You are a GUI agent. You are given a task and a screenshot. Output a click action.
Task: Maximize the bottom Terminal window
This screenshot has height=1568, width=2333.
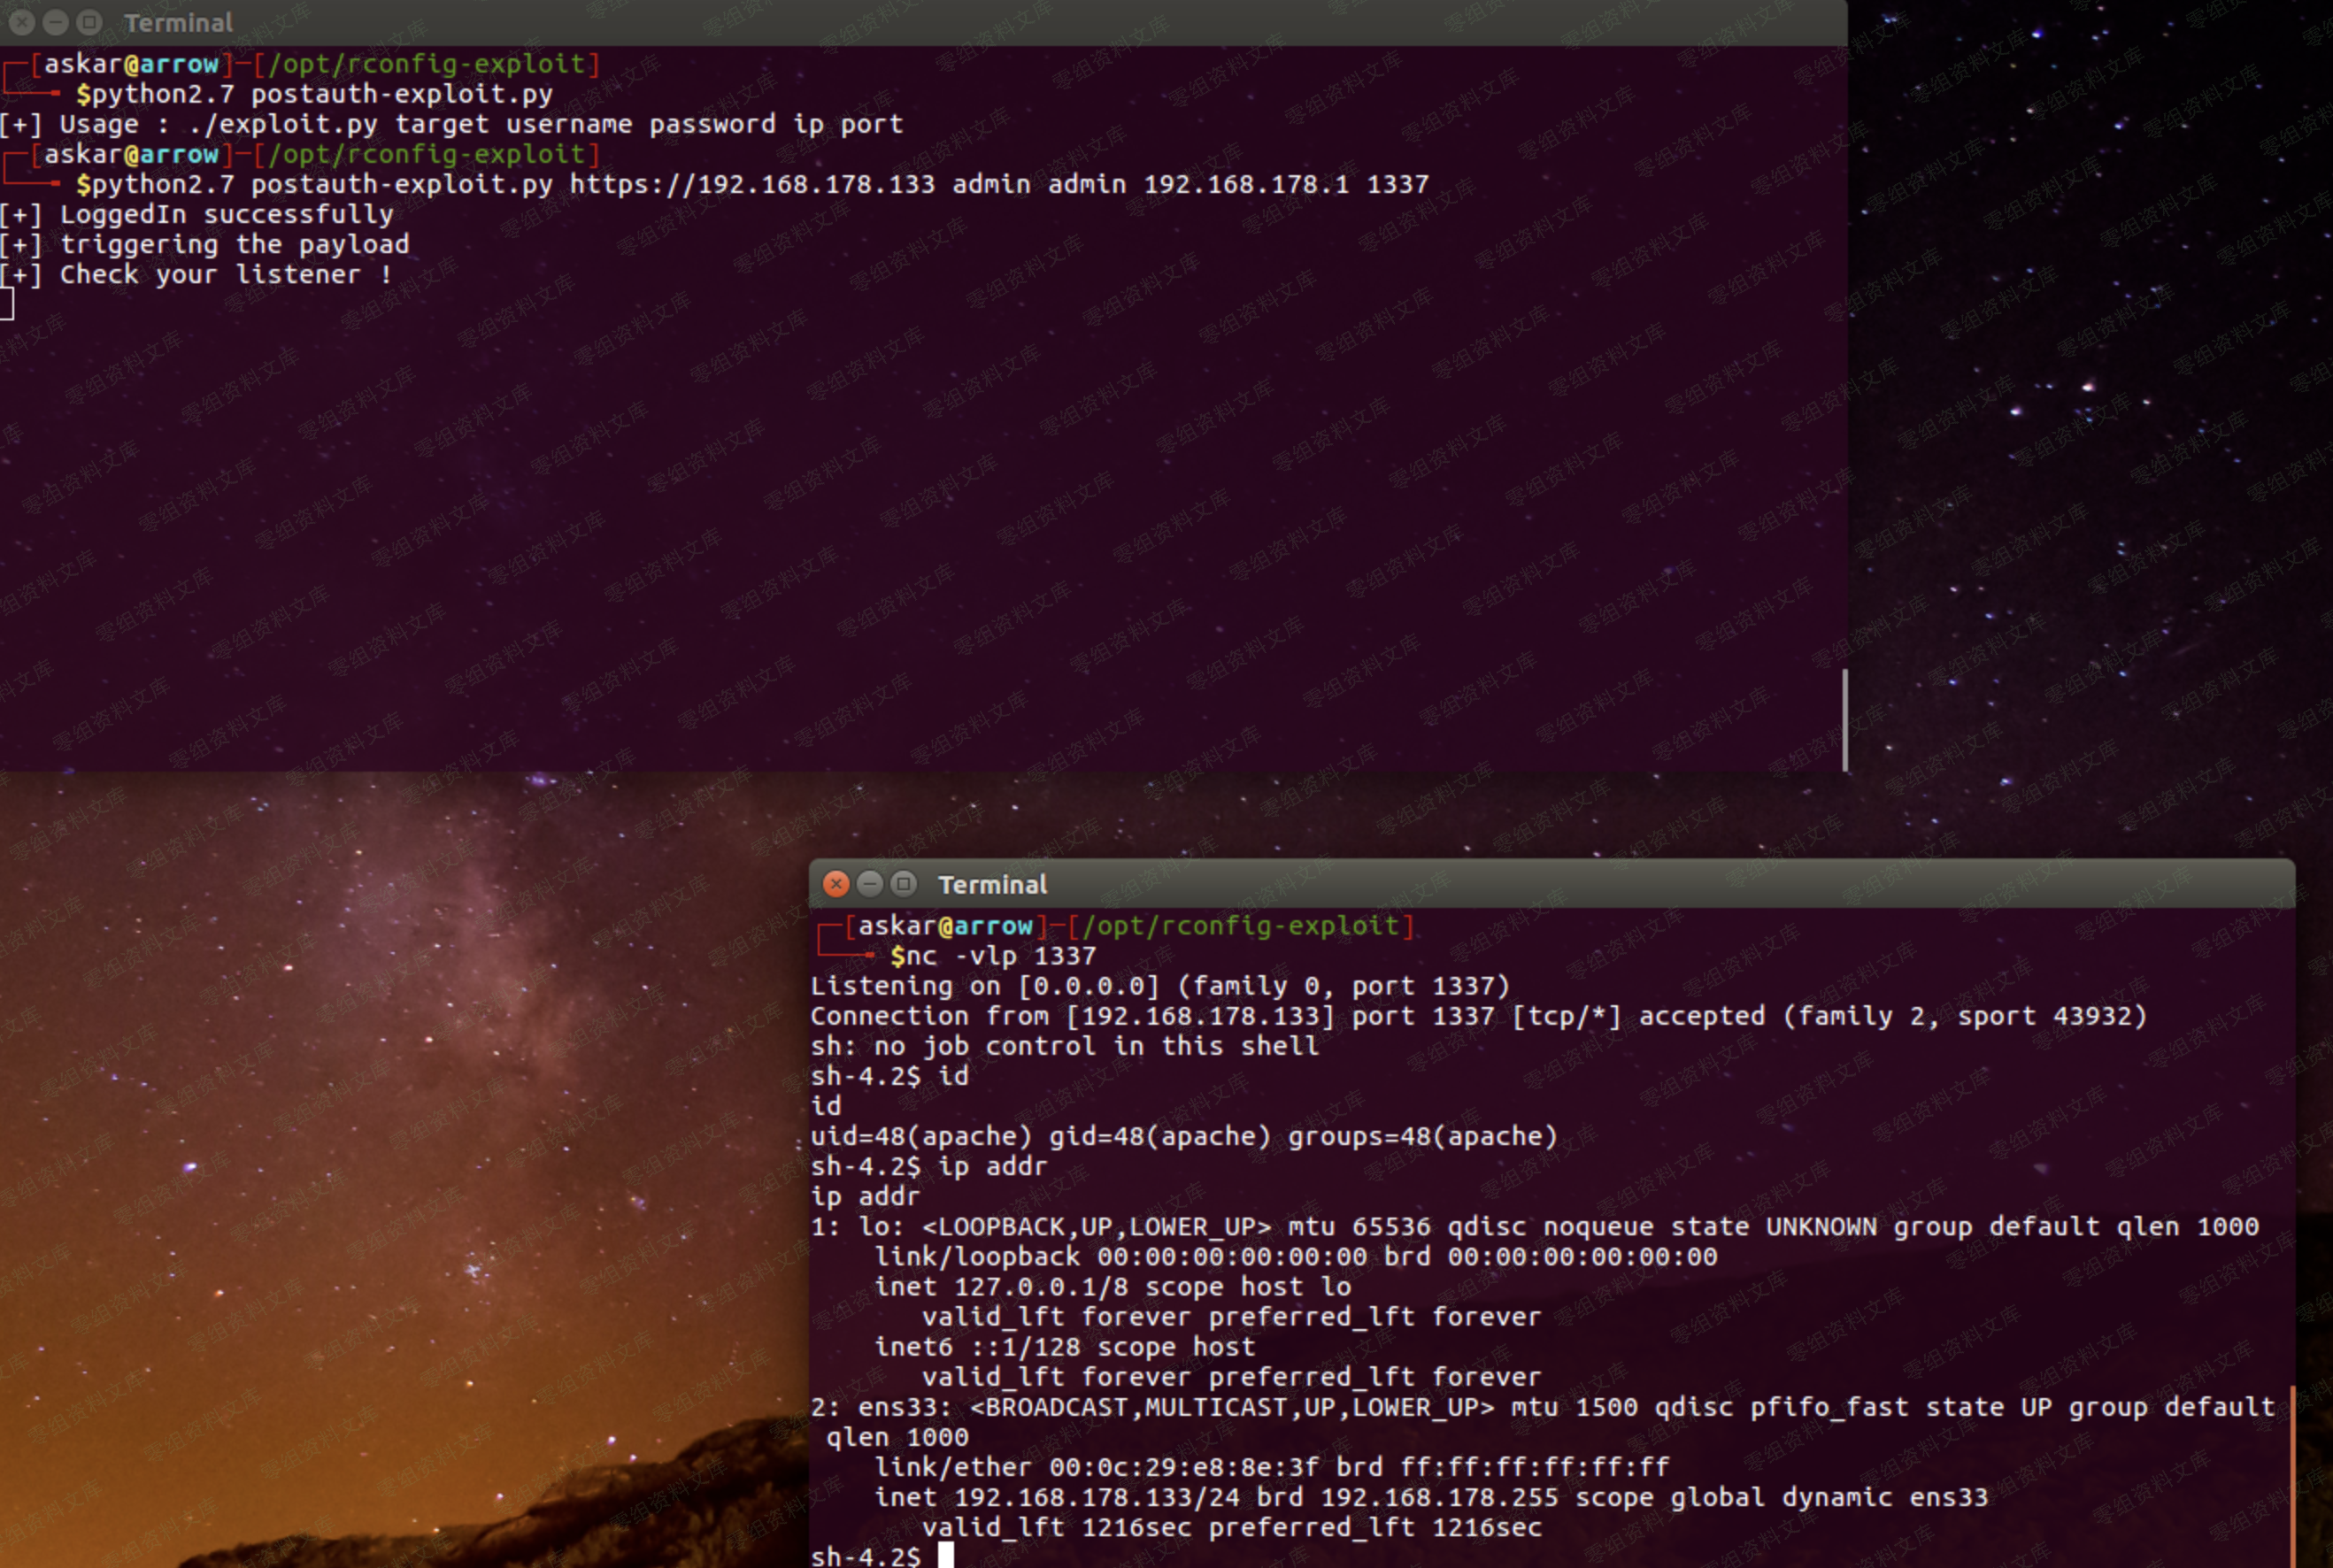tap(904, 884)
